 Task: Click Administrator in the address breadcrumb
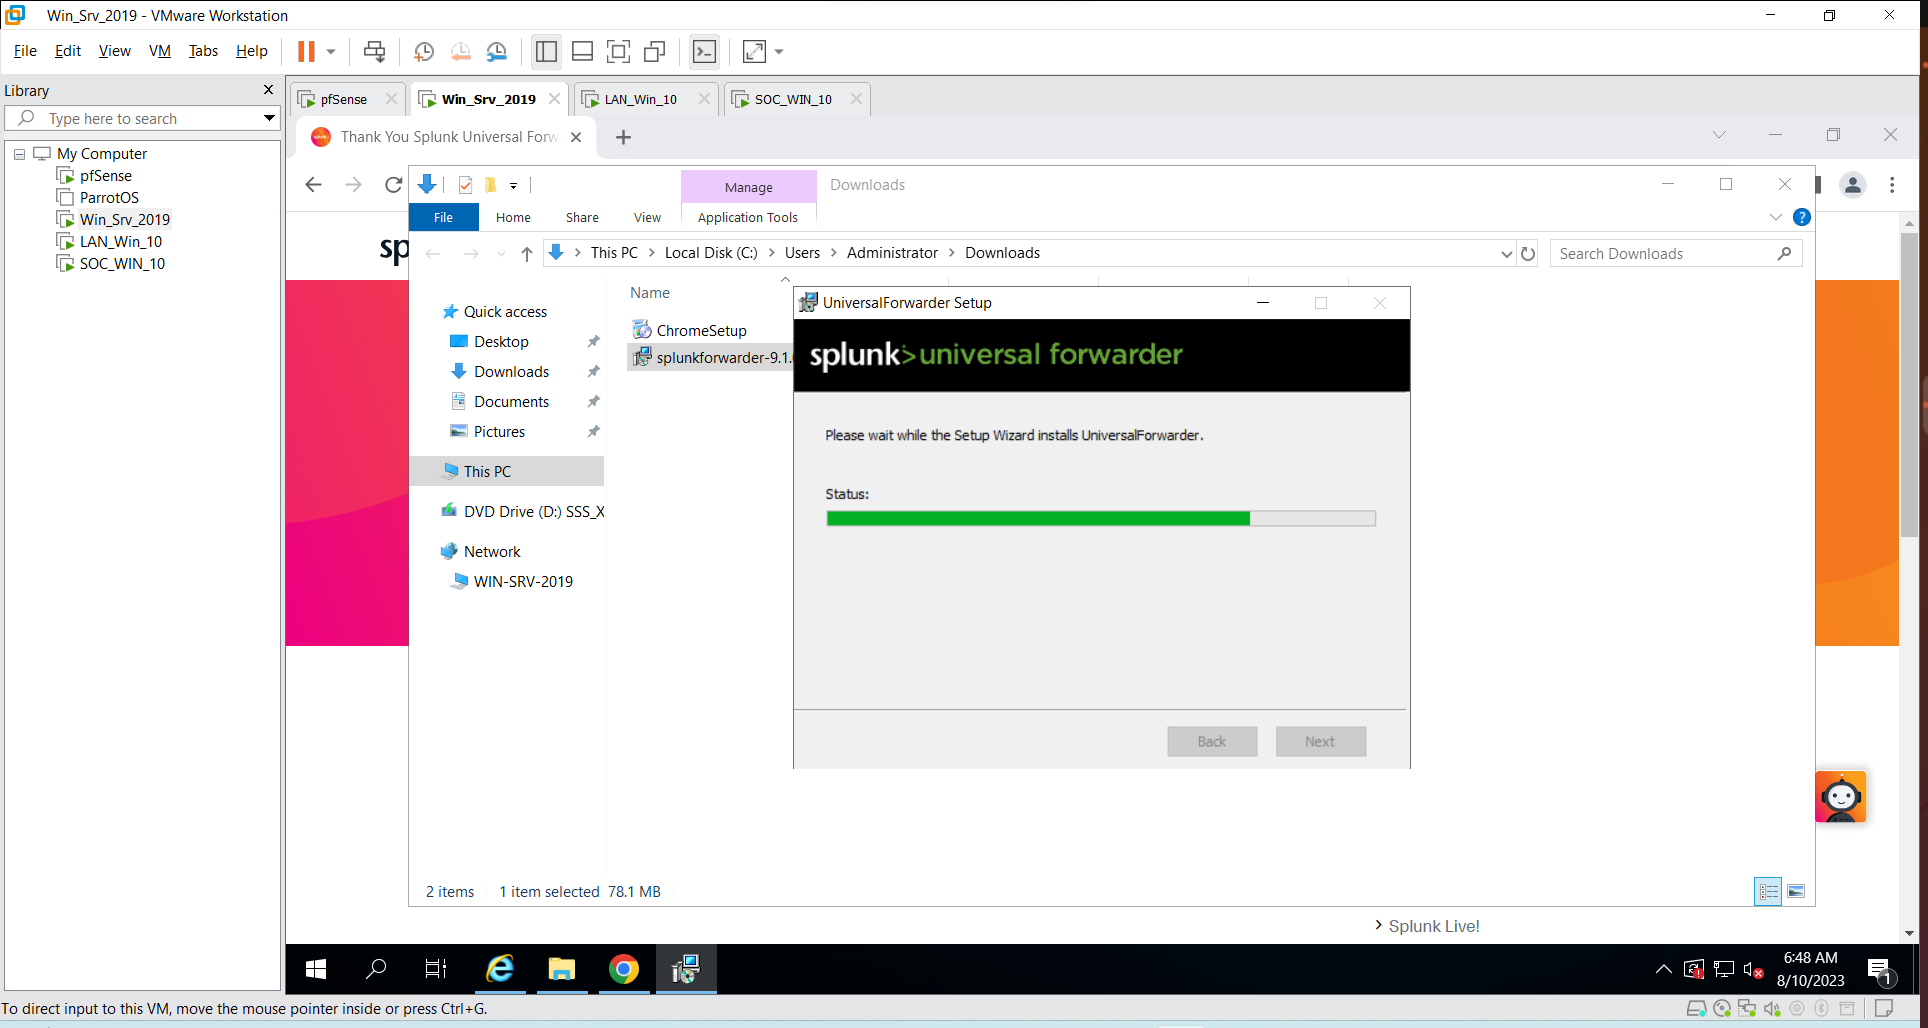pyautogui.click(x=892, y=253)
